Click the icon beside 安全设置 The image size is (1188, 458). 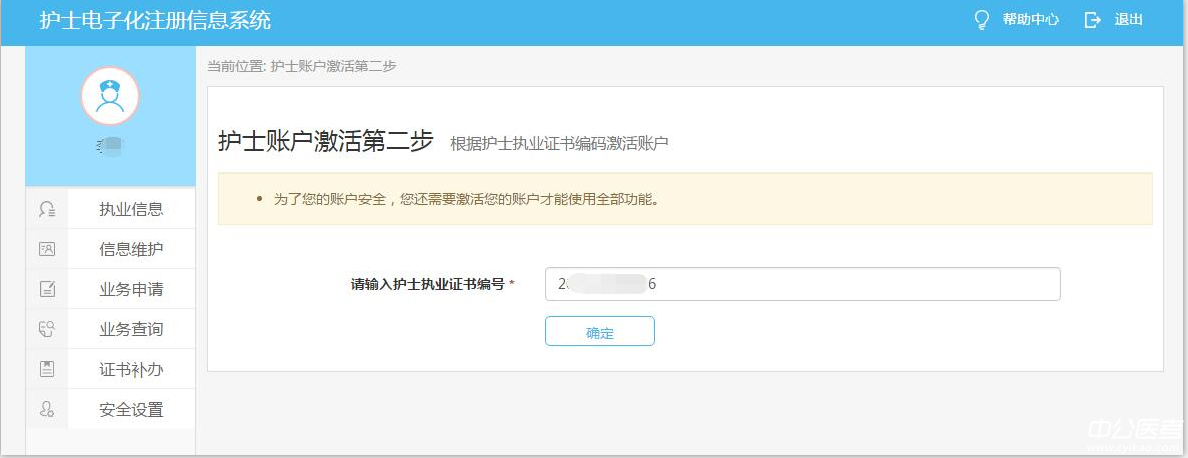(46, 409)
